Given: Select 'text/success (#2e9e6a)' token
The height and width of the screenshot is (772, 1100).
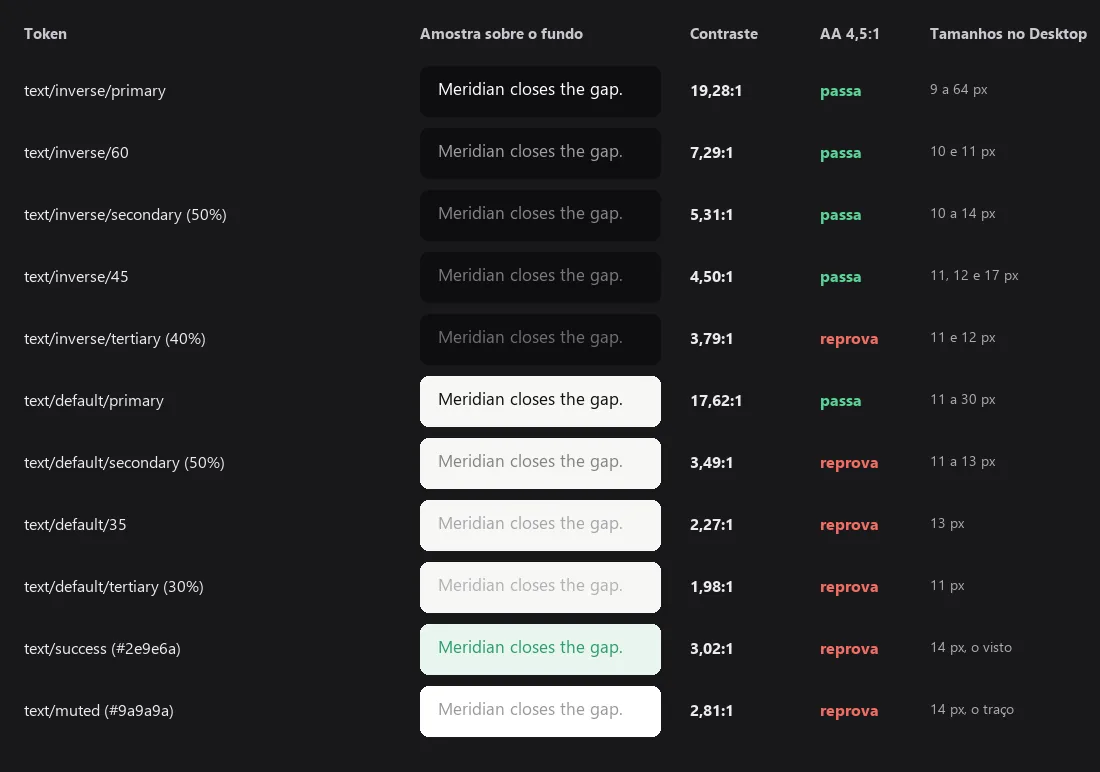Looking at the screenshot, I should (102, 648).
